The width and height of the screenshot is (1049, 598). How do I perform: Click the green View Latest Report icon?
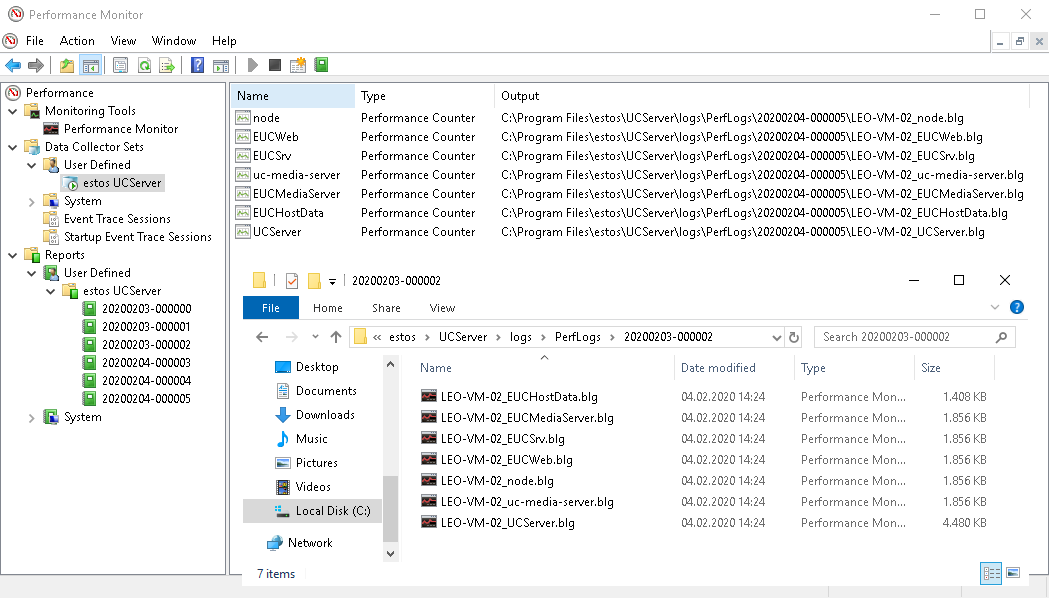[x=321, y=65]
